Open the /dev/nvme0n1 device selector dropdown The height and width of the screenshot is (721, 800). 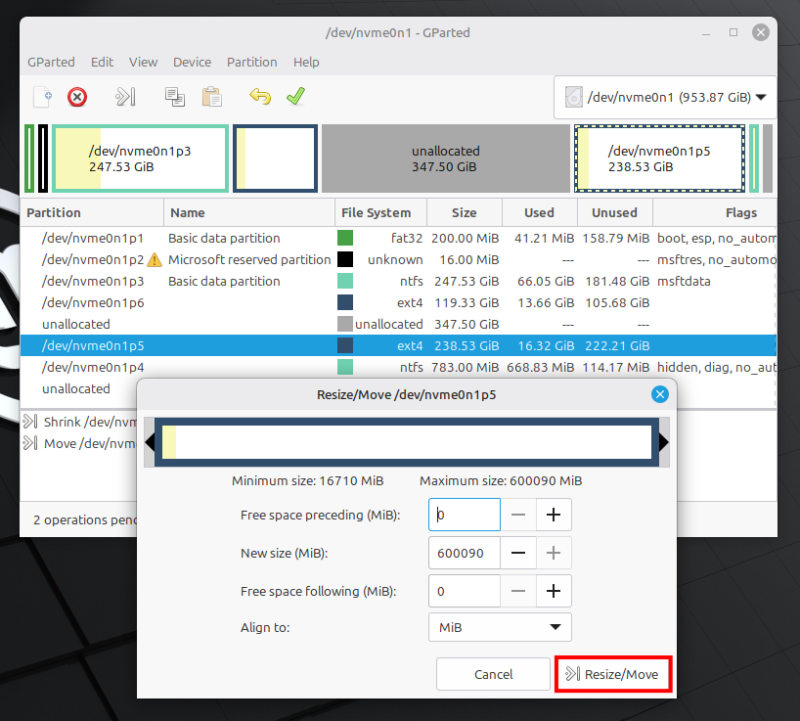pyautogui.click(x=665, y=98)
